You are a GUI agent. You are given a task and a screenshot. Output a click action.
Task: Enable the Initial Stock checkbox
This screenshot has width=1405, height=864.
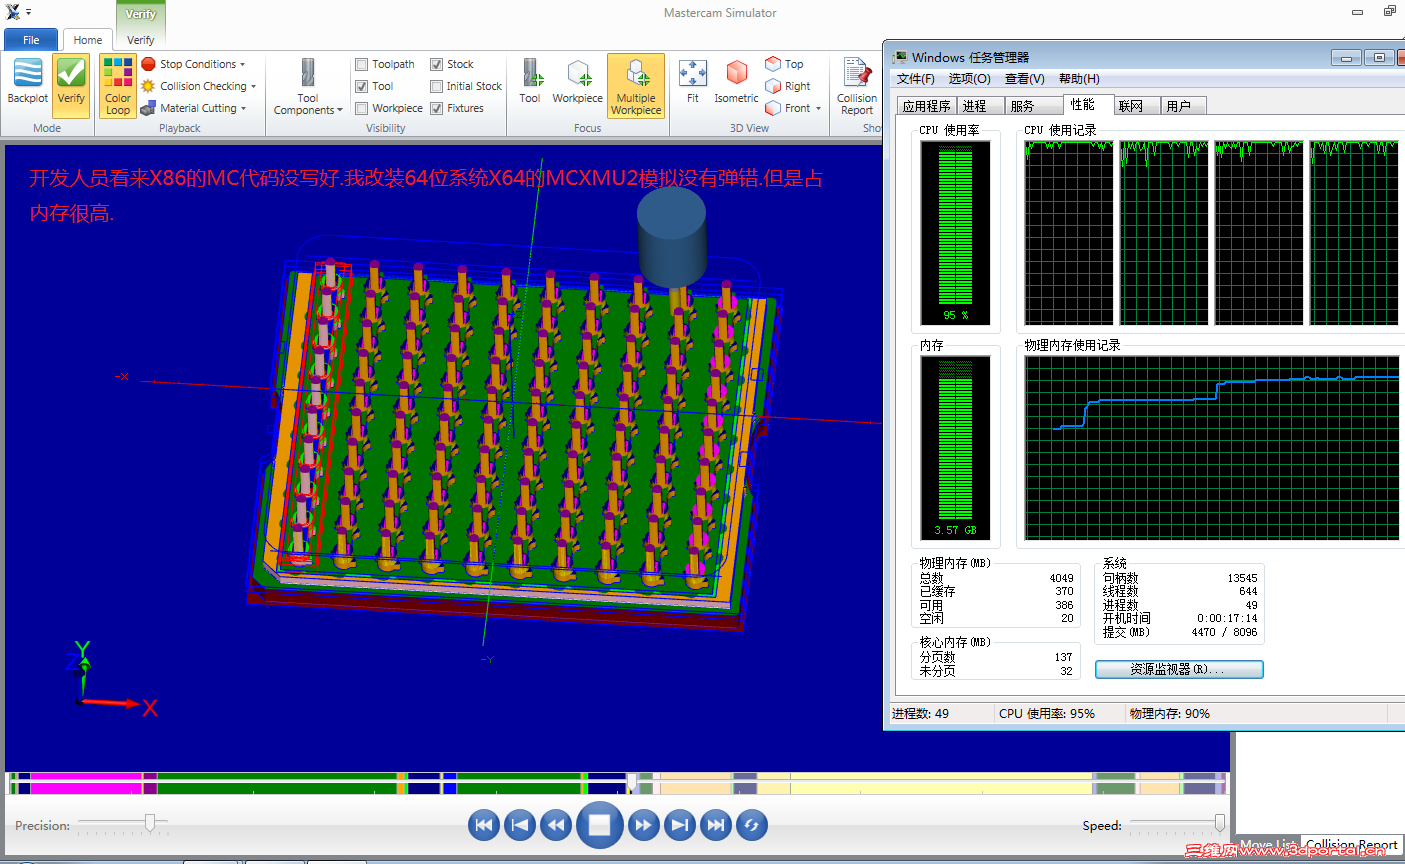pos(436,86)
